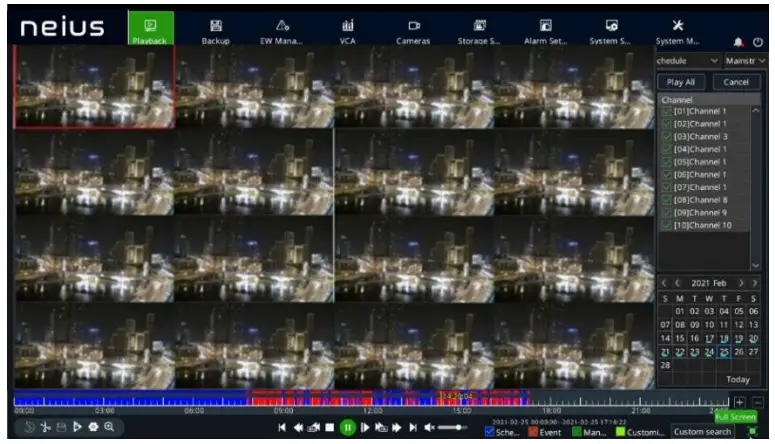Click the digital zoom magnifier icon
The image size is (775, 444).
pos(109,427)
